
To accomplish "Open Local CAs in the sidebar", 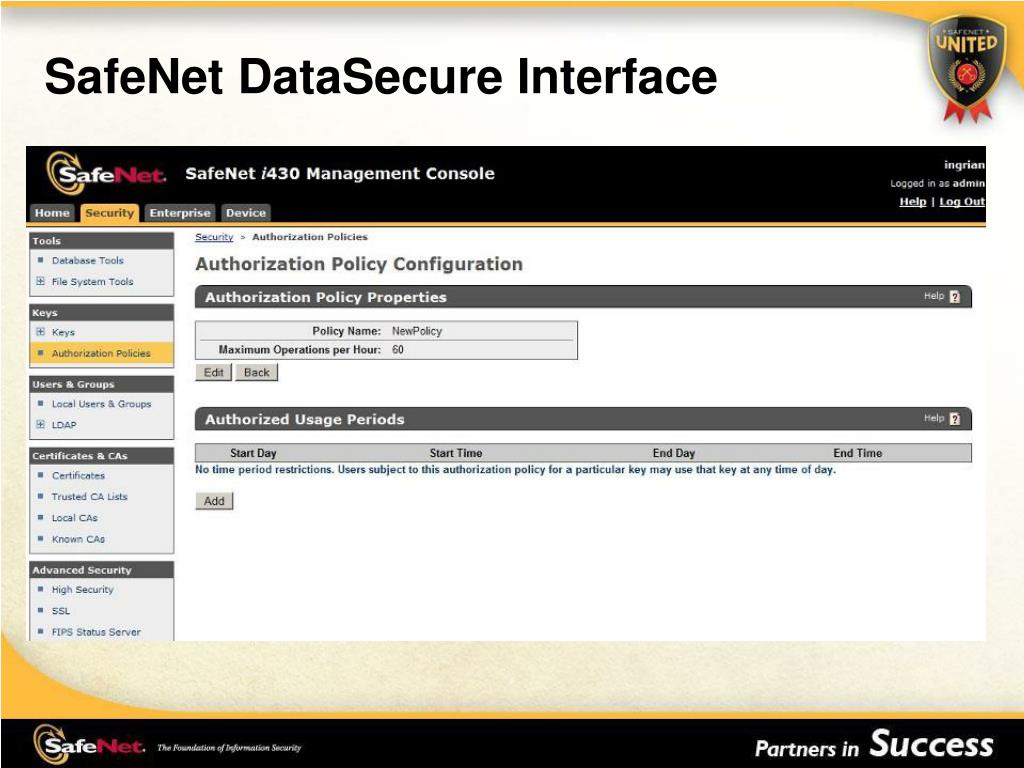I will click(74, 518).
